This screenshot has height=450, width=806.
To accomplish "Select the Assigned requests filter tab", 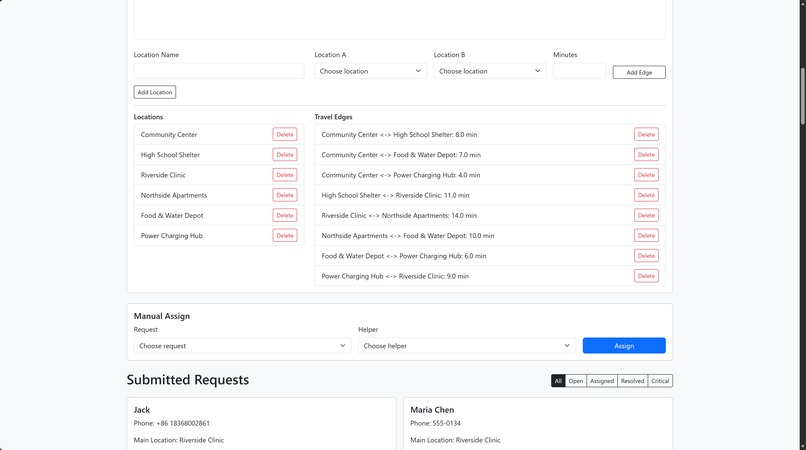I will coord(602,381).
